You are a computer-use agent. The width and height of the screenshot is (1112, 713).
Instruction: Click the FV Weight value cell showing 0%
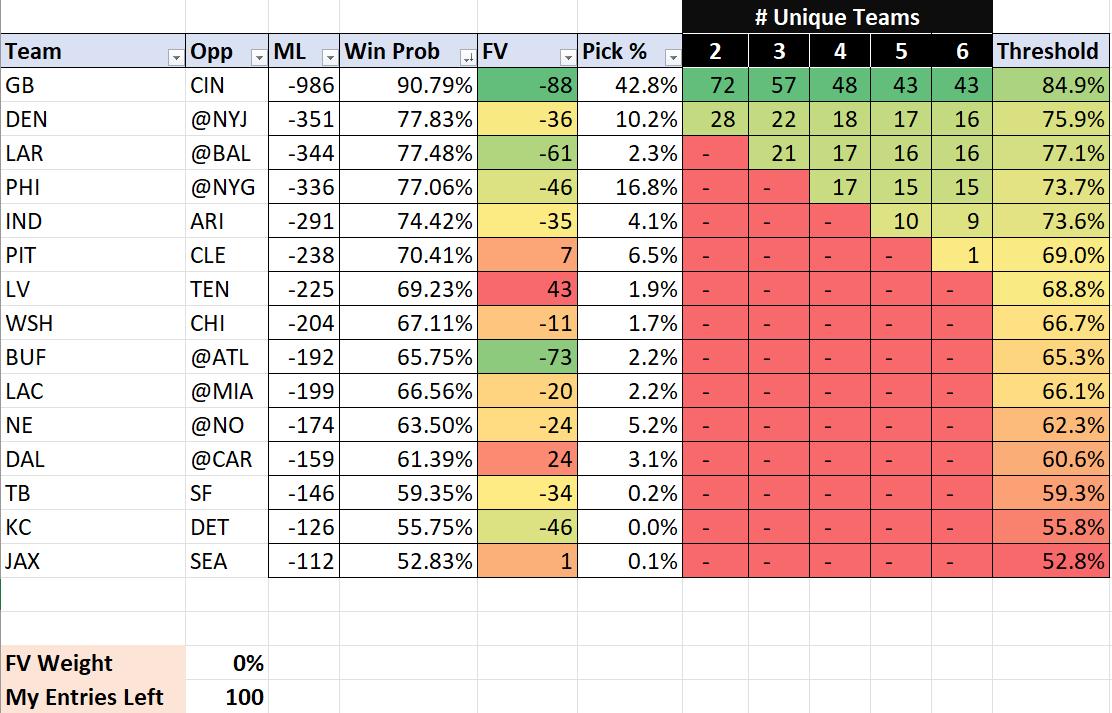[x=226, y=663]
